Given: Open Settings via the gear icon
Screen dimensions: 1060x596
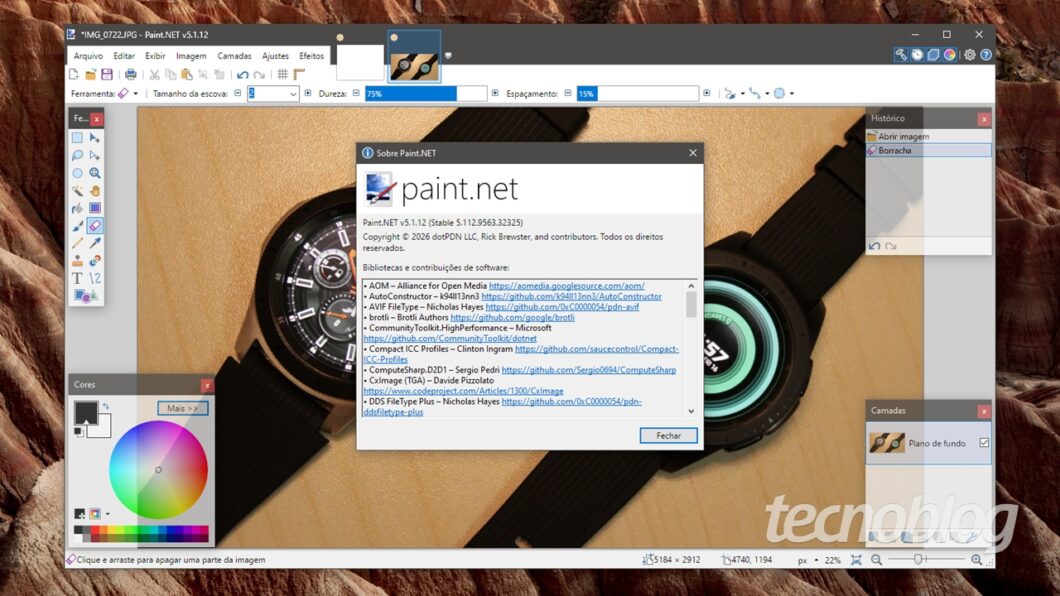Looking at the screenshot, I should pyautogui.click(x=970, y=55).
